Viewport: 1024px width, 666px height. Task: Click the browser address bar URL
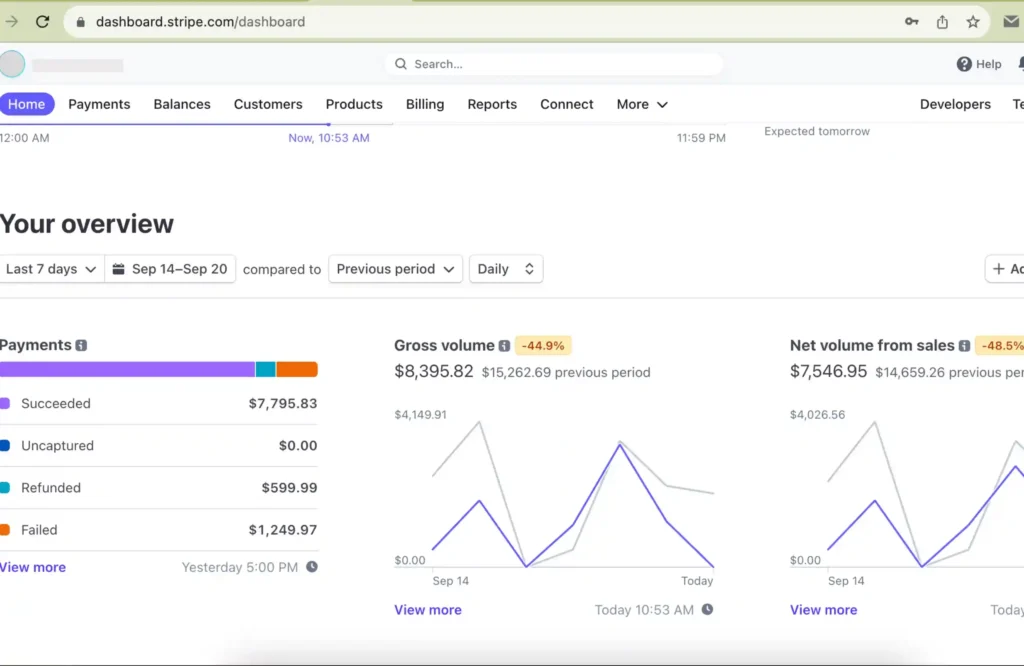[200, 22]
